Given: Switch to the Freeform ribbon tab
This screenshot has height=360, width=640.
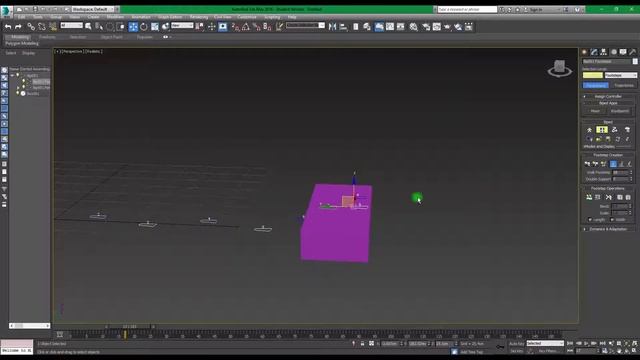Looking at the screenshot, I should [47, 37].
